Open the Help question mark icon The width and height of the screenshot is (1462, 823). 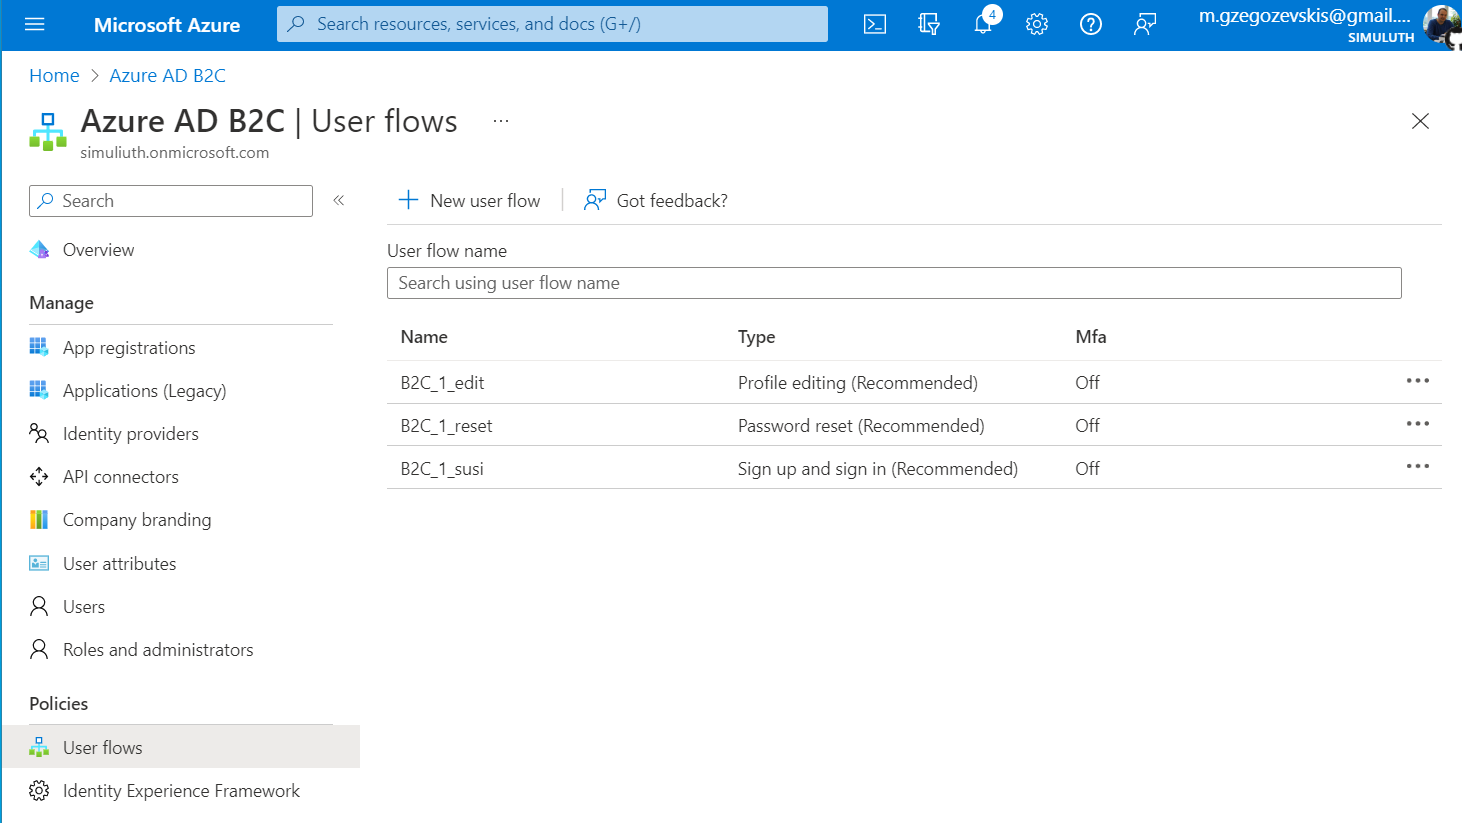[x=1091, y=24]
